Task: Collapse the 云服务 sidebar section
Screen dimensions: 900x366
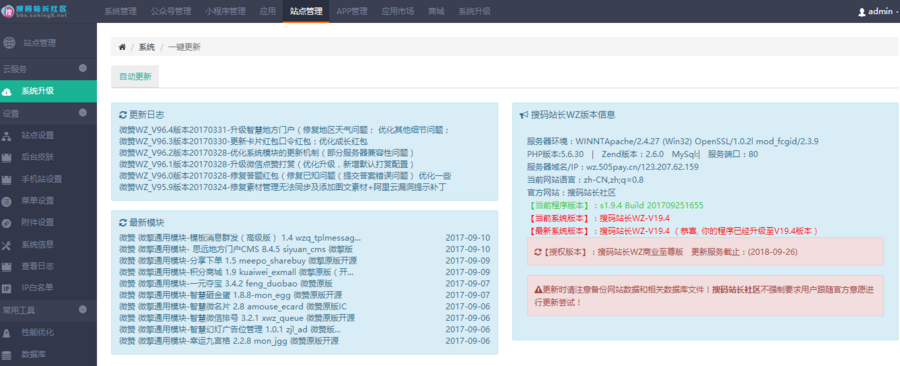Action: click(x=83, y=68)
